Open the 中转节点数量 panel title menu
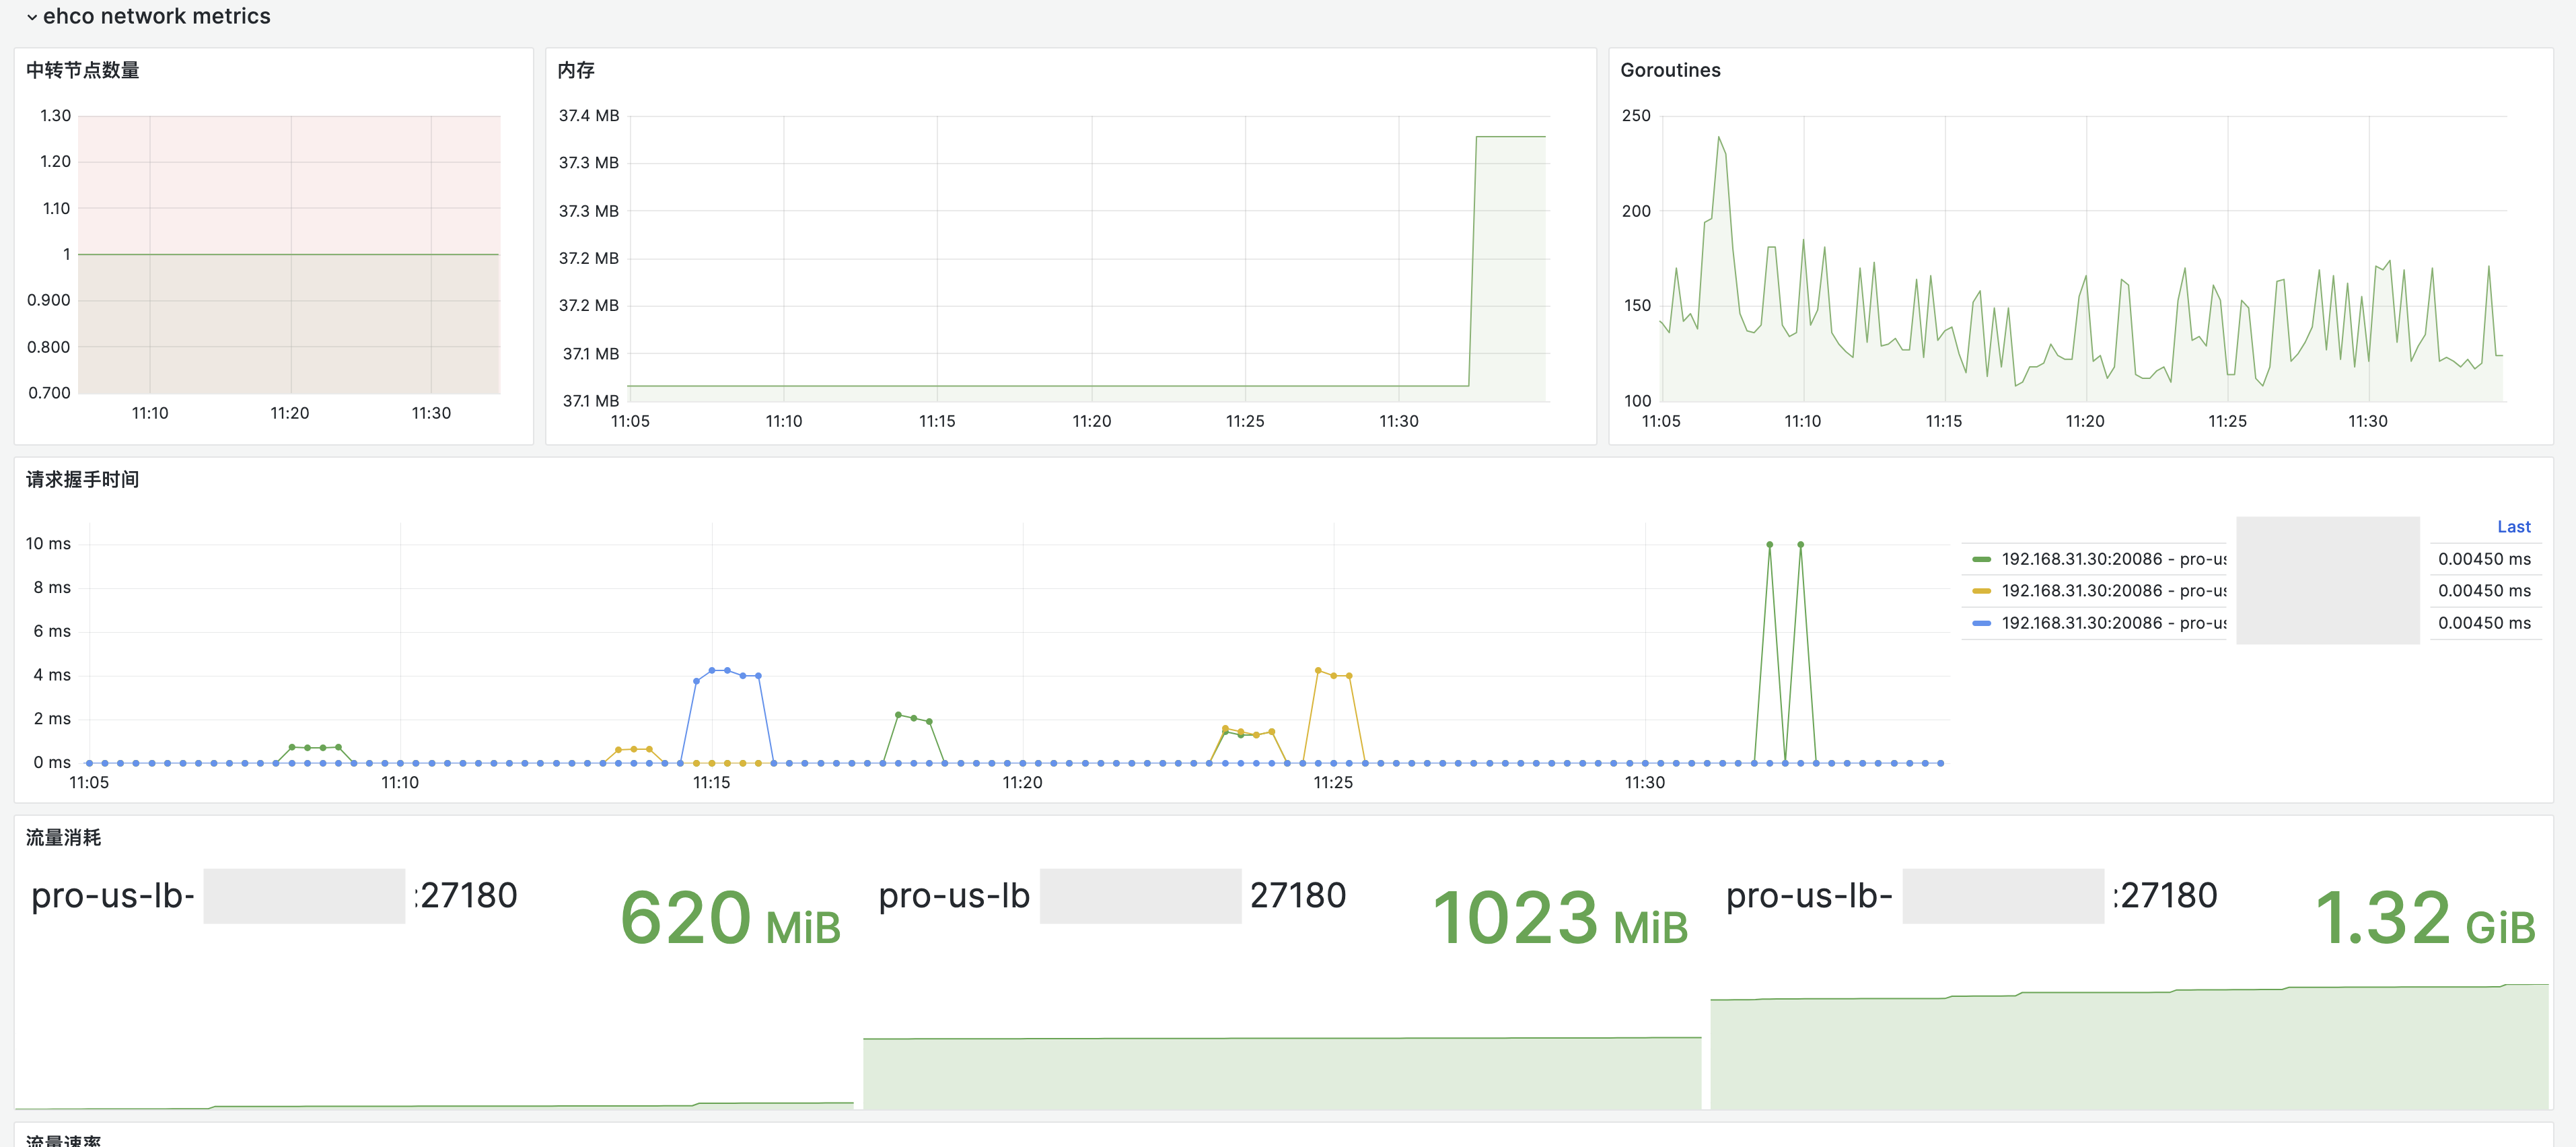This screenshot has width=2576, height=1147. coord(83,70)
